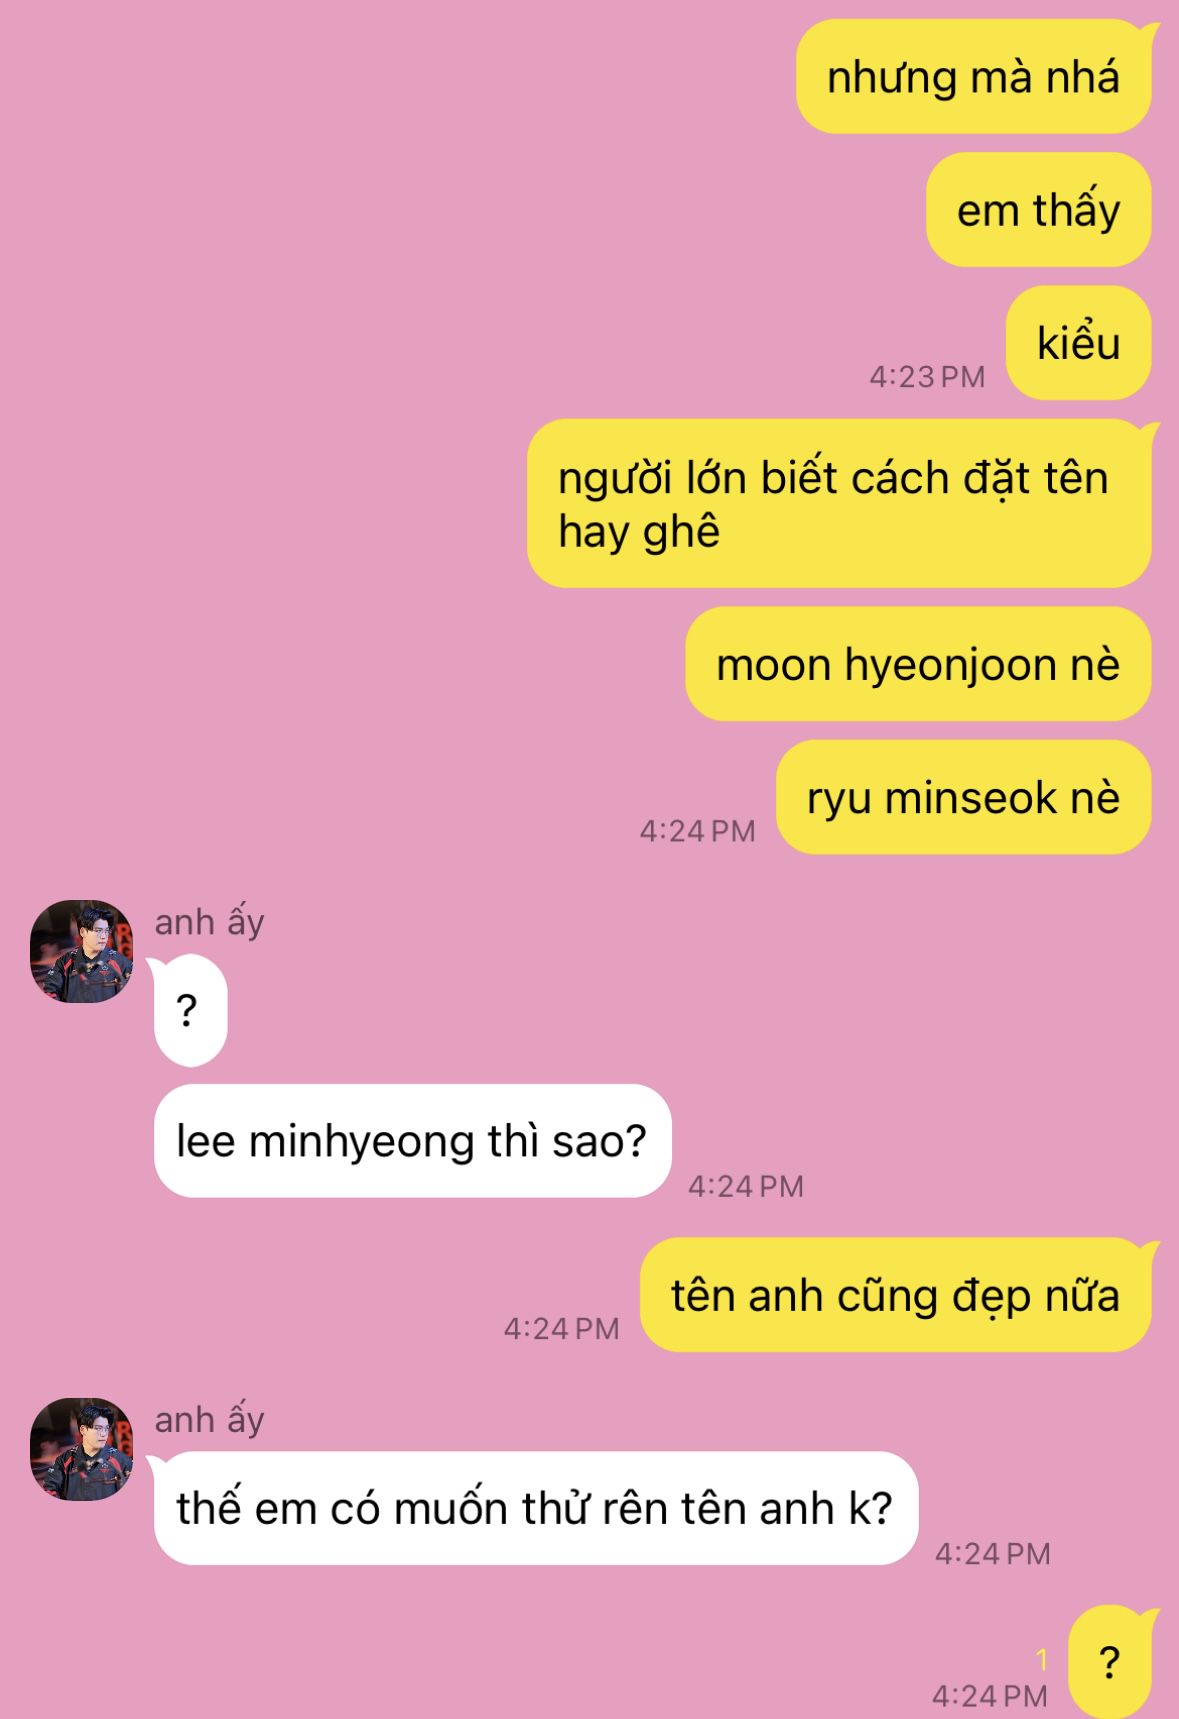This screenshot has width=1179, height=1719.
Task: Tap the white "?" reply bubble
Action: click(x=190, y=1011)
